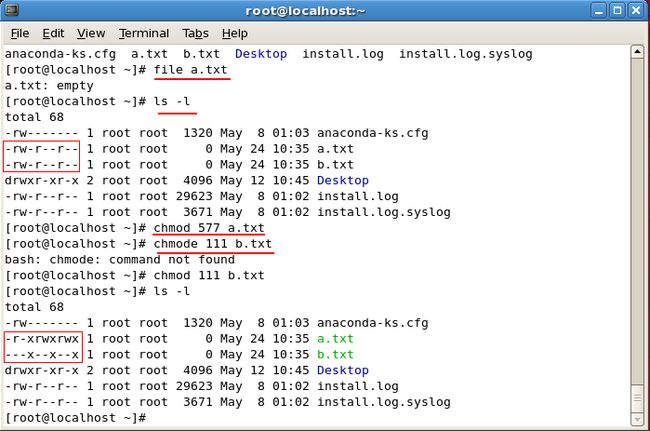Click the 'chmod 111 b.txt' command
The image size is (650, 431).
pos(209,275)
